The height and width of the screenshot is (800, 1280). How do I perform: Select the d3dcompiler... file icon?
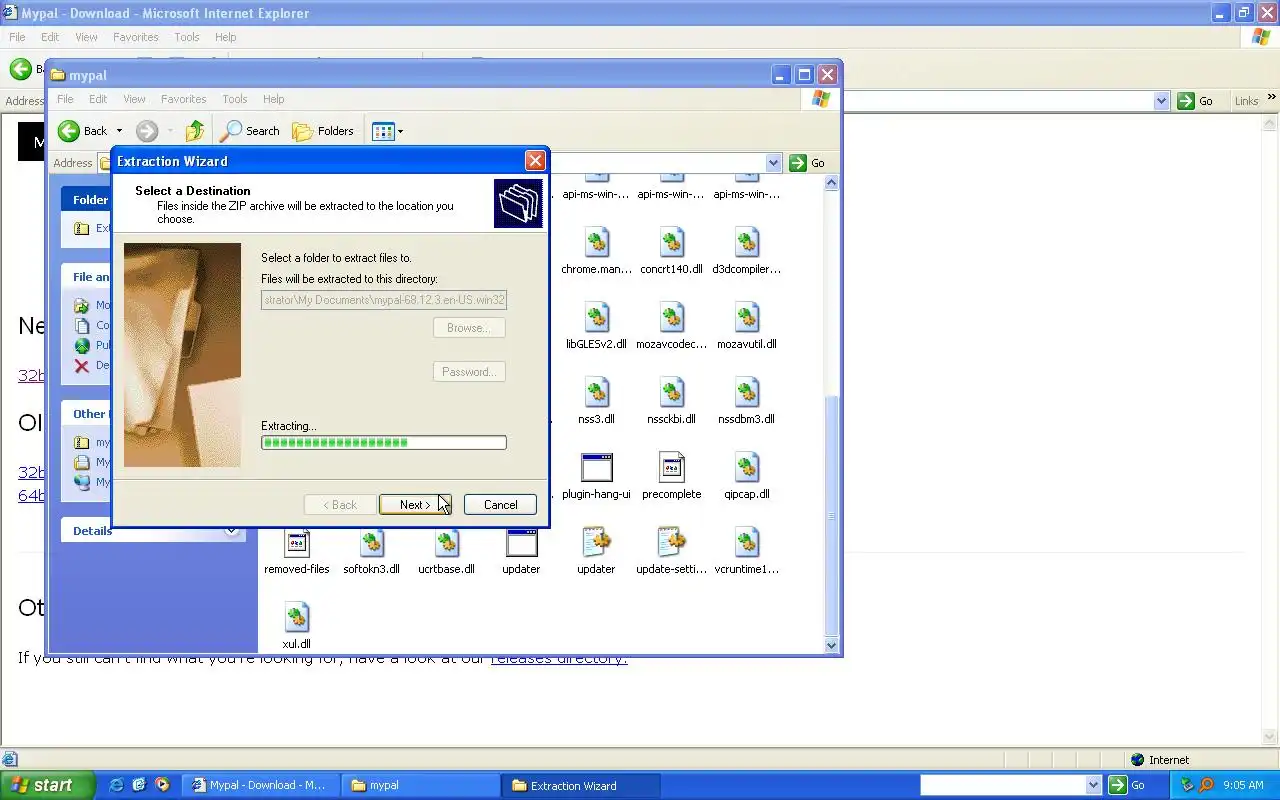point(746,242)
